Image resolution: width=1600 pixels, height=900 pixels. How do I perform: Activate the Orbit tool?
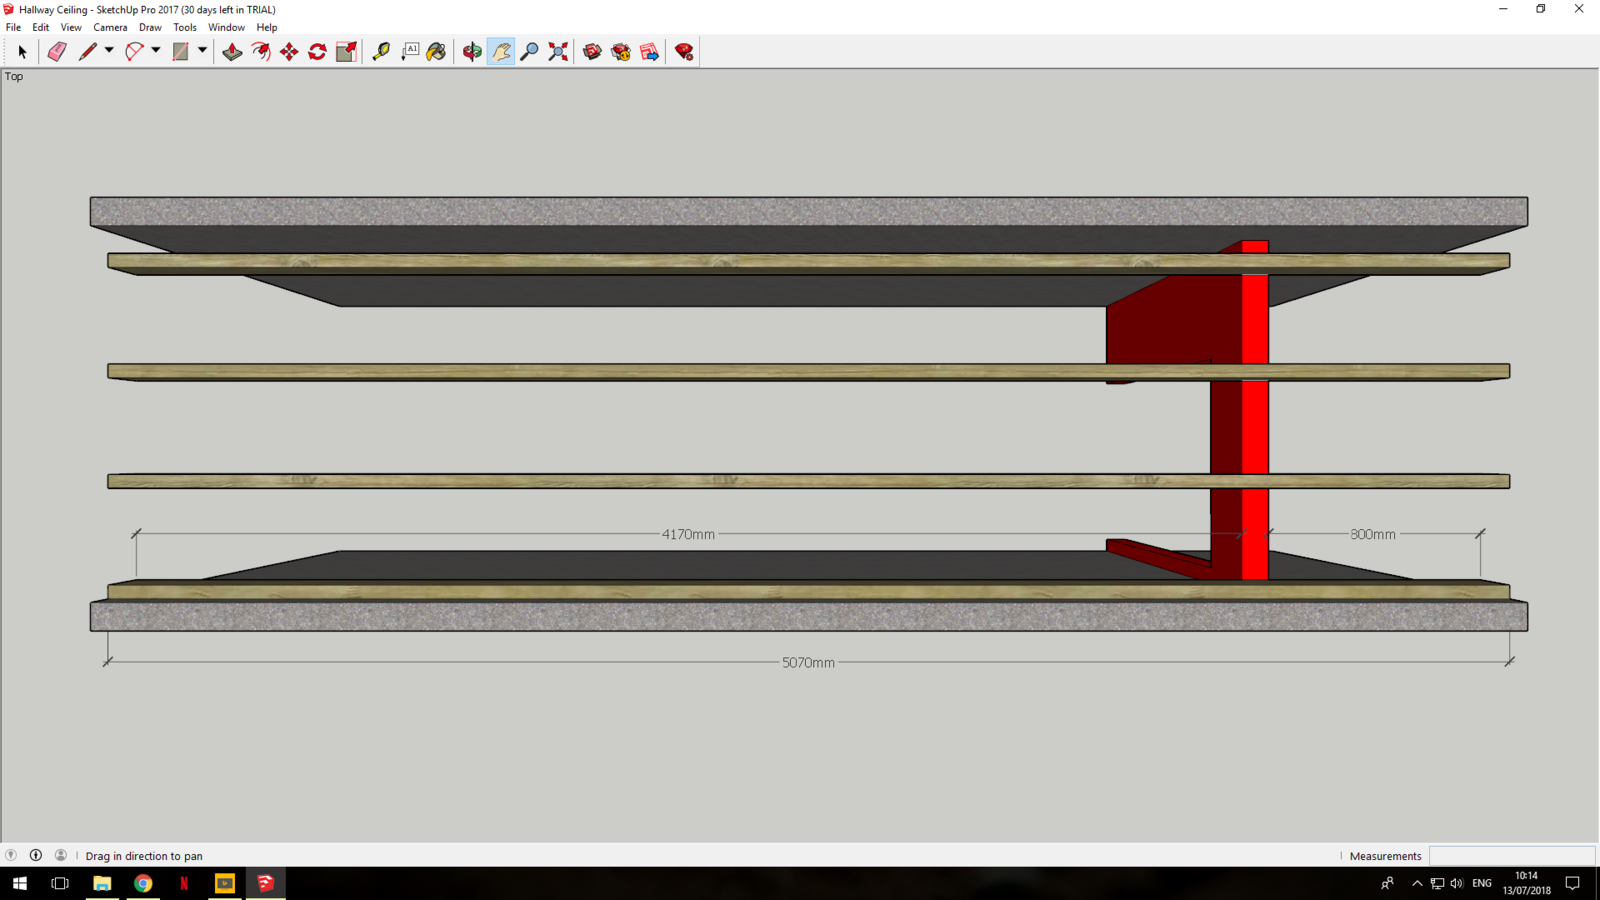(x=472, y=52)
